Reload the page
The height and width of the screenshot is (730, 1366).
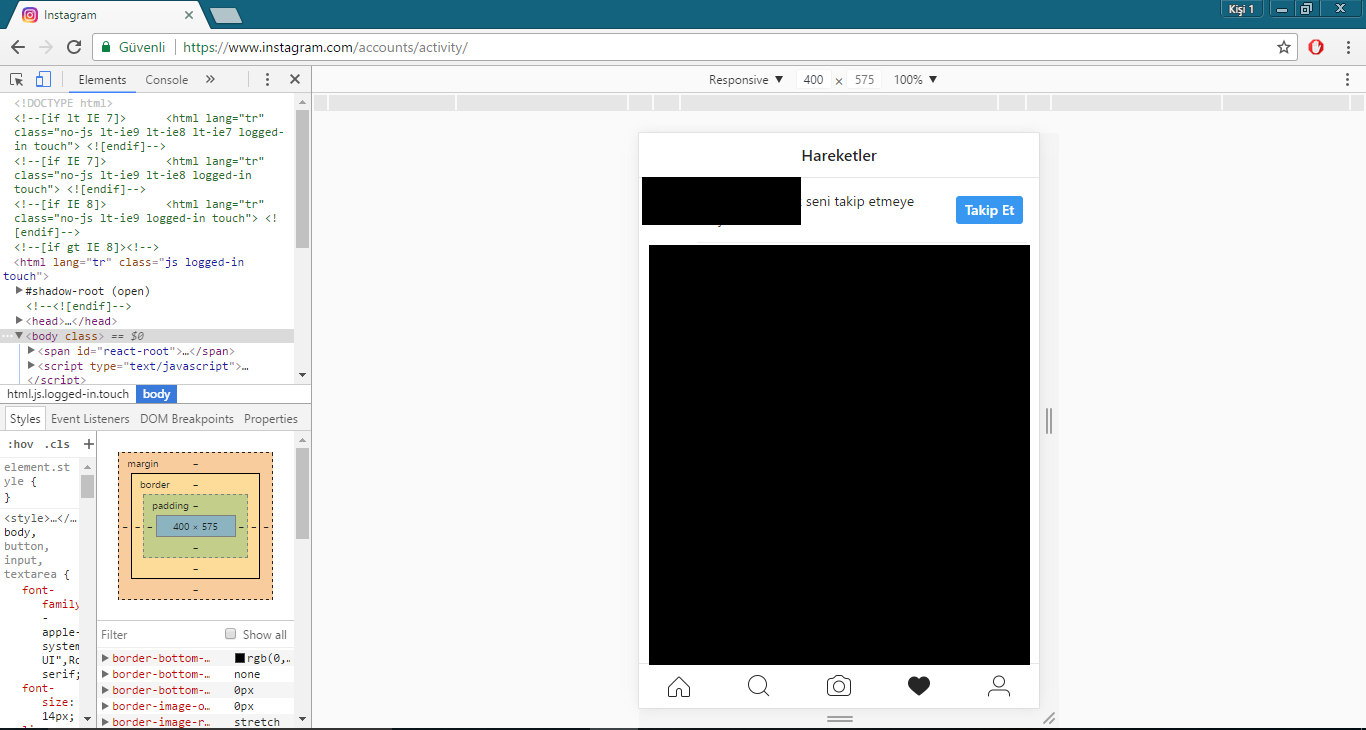click(x=74, y=47)
